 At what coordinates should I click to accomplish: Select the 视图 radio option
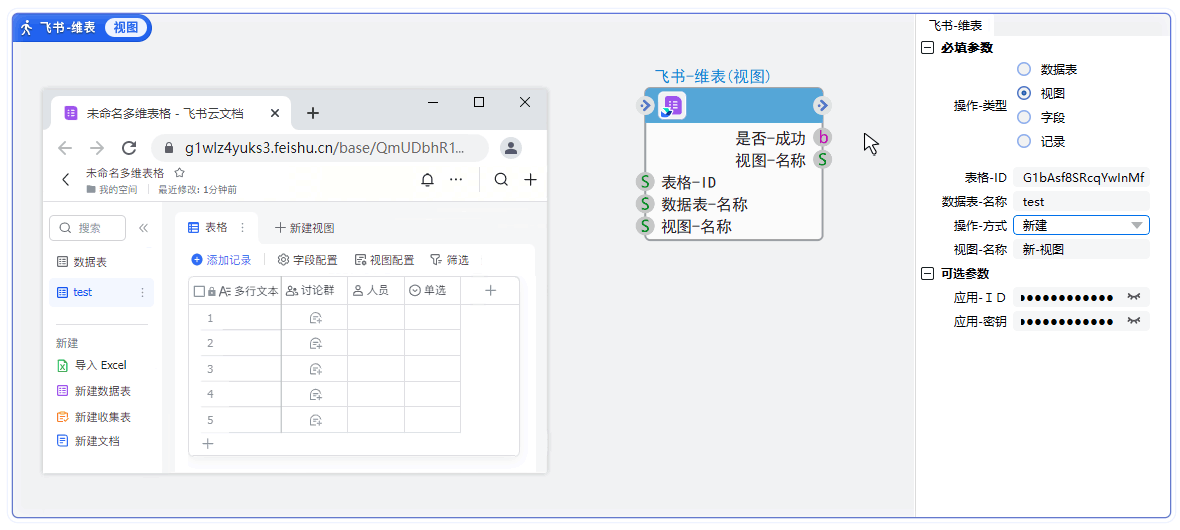point(1023,93)
